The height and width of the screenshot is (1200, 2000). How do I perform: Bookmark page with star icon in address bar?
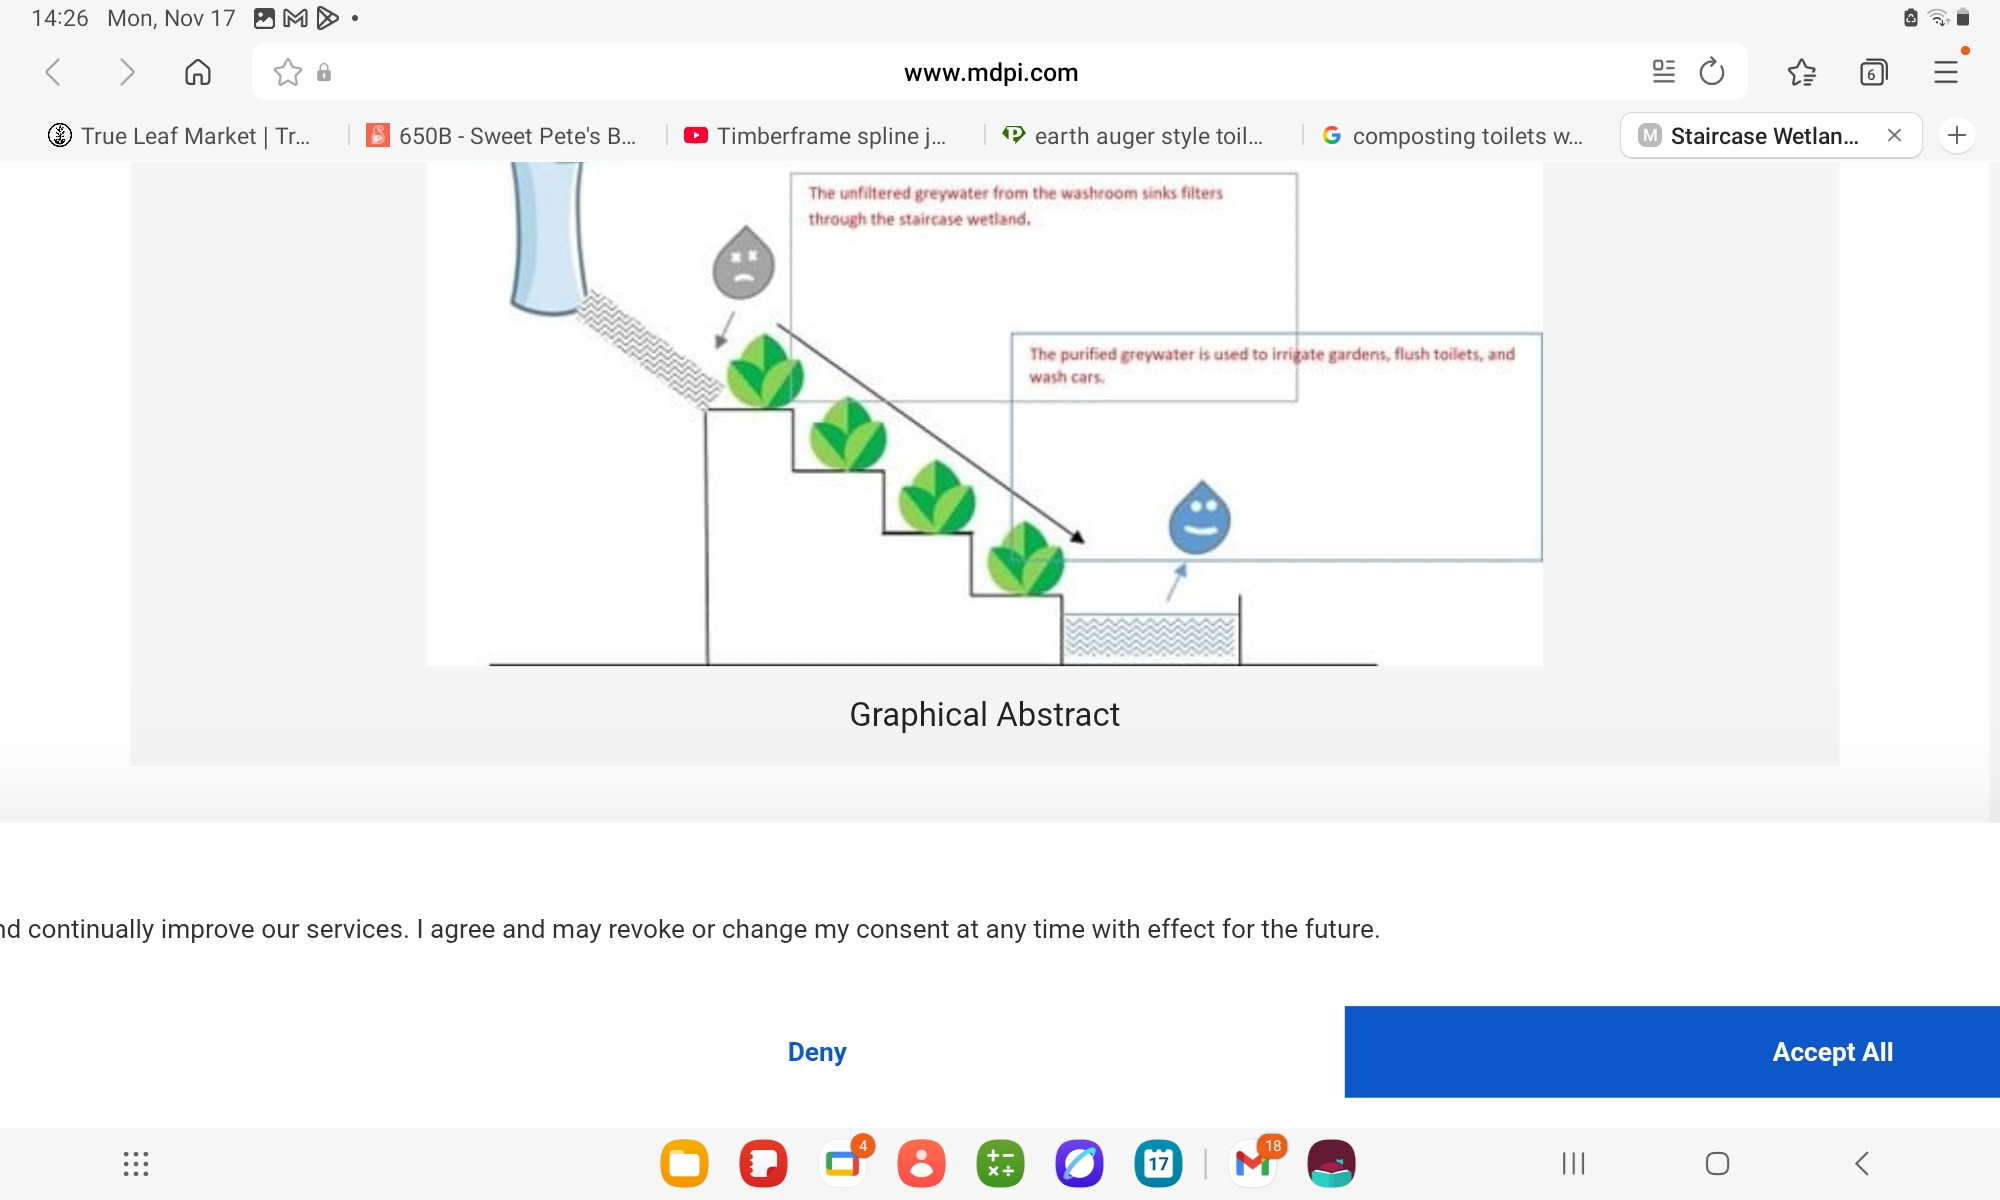pyautogui.click(x=288, y=72)
